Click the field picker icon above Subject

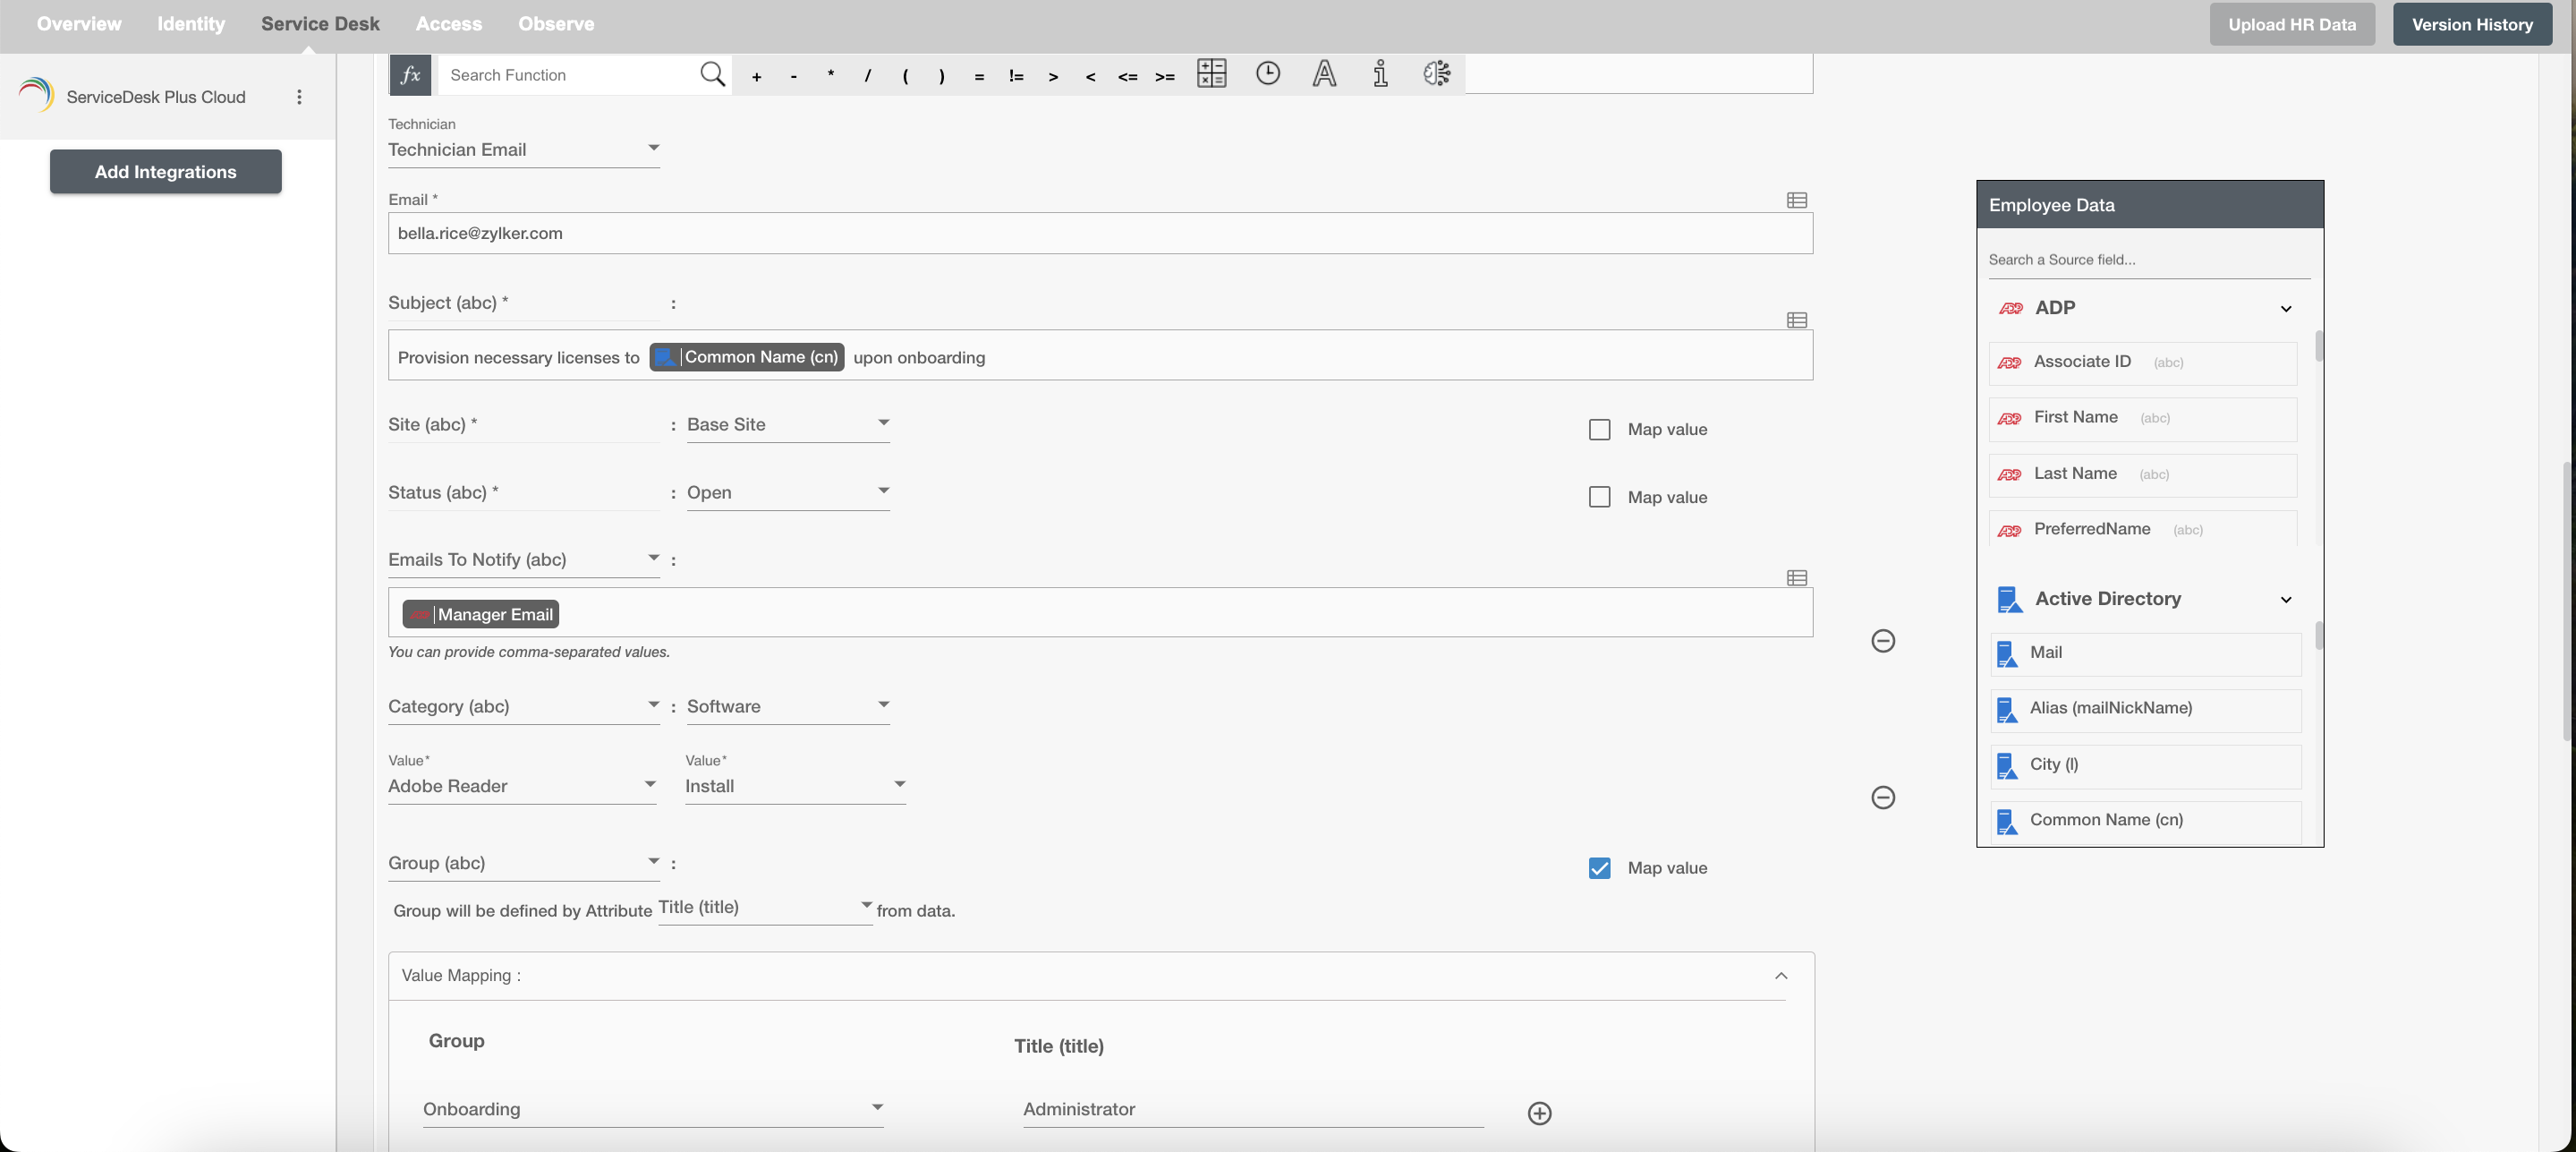(x=1796, y=320)
